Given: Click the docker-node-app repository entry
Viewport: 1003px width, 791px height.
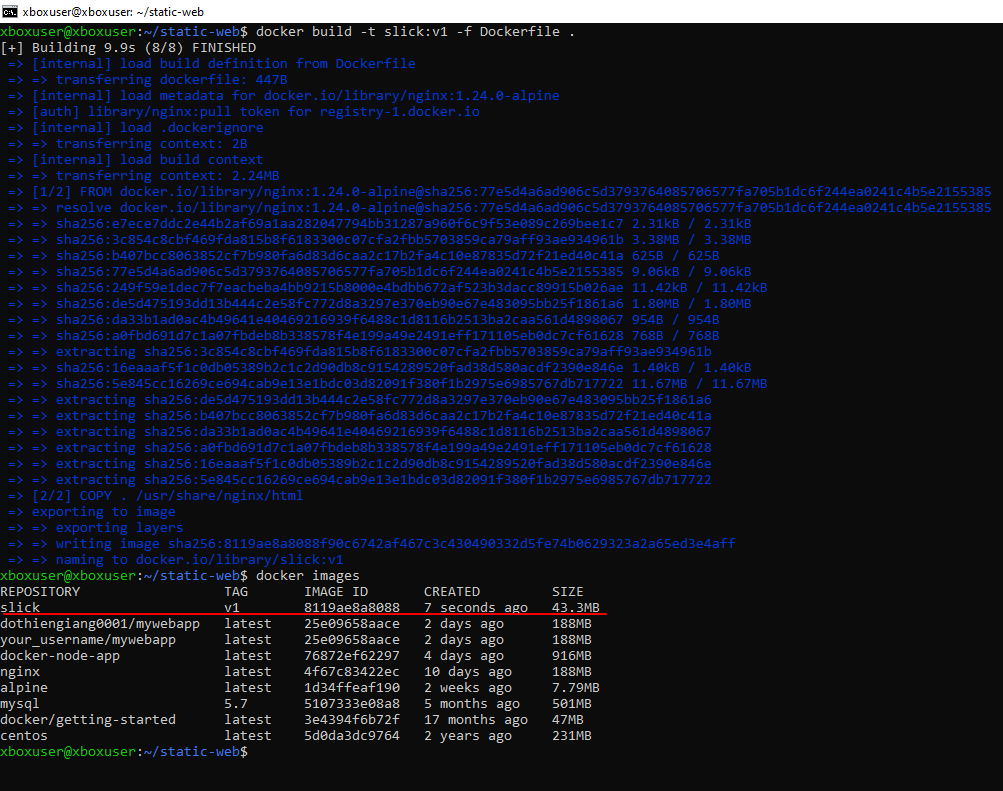Looking at the screenshot, I should coord(60,656).
